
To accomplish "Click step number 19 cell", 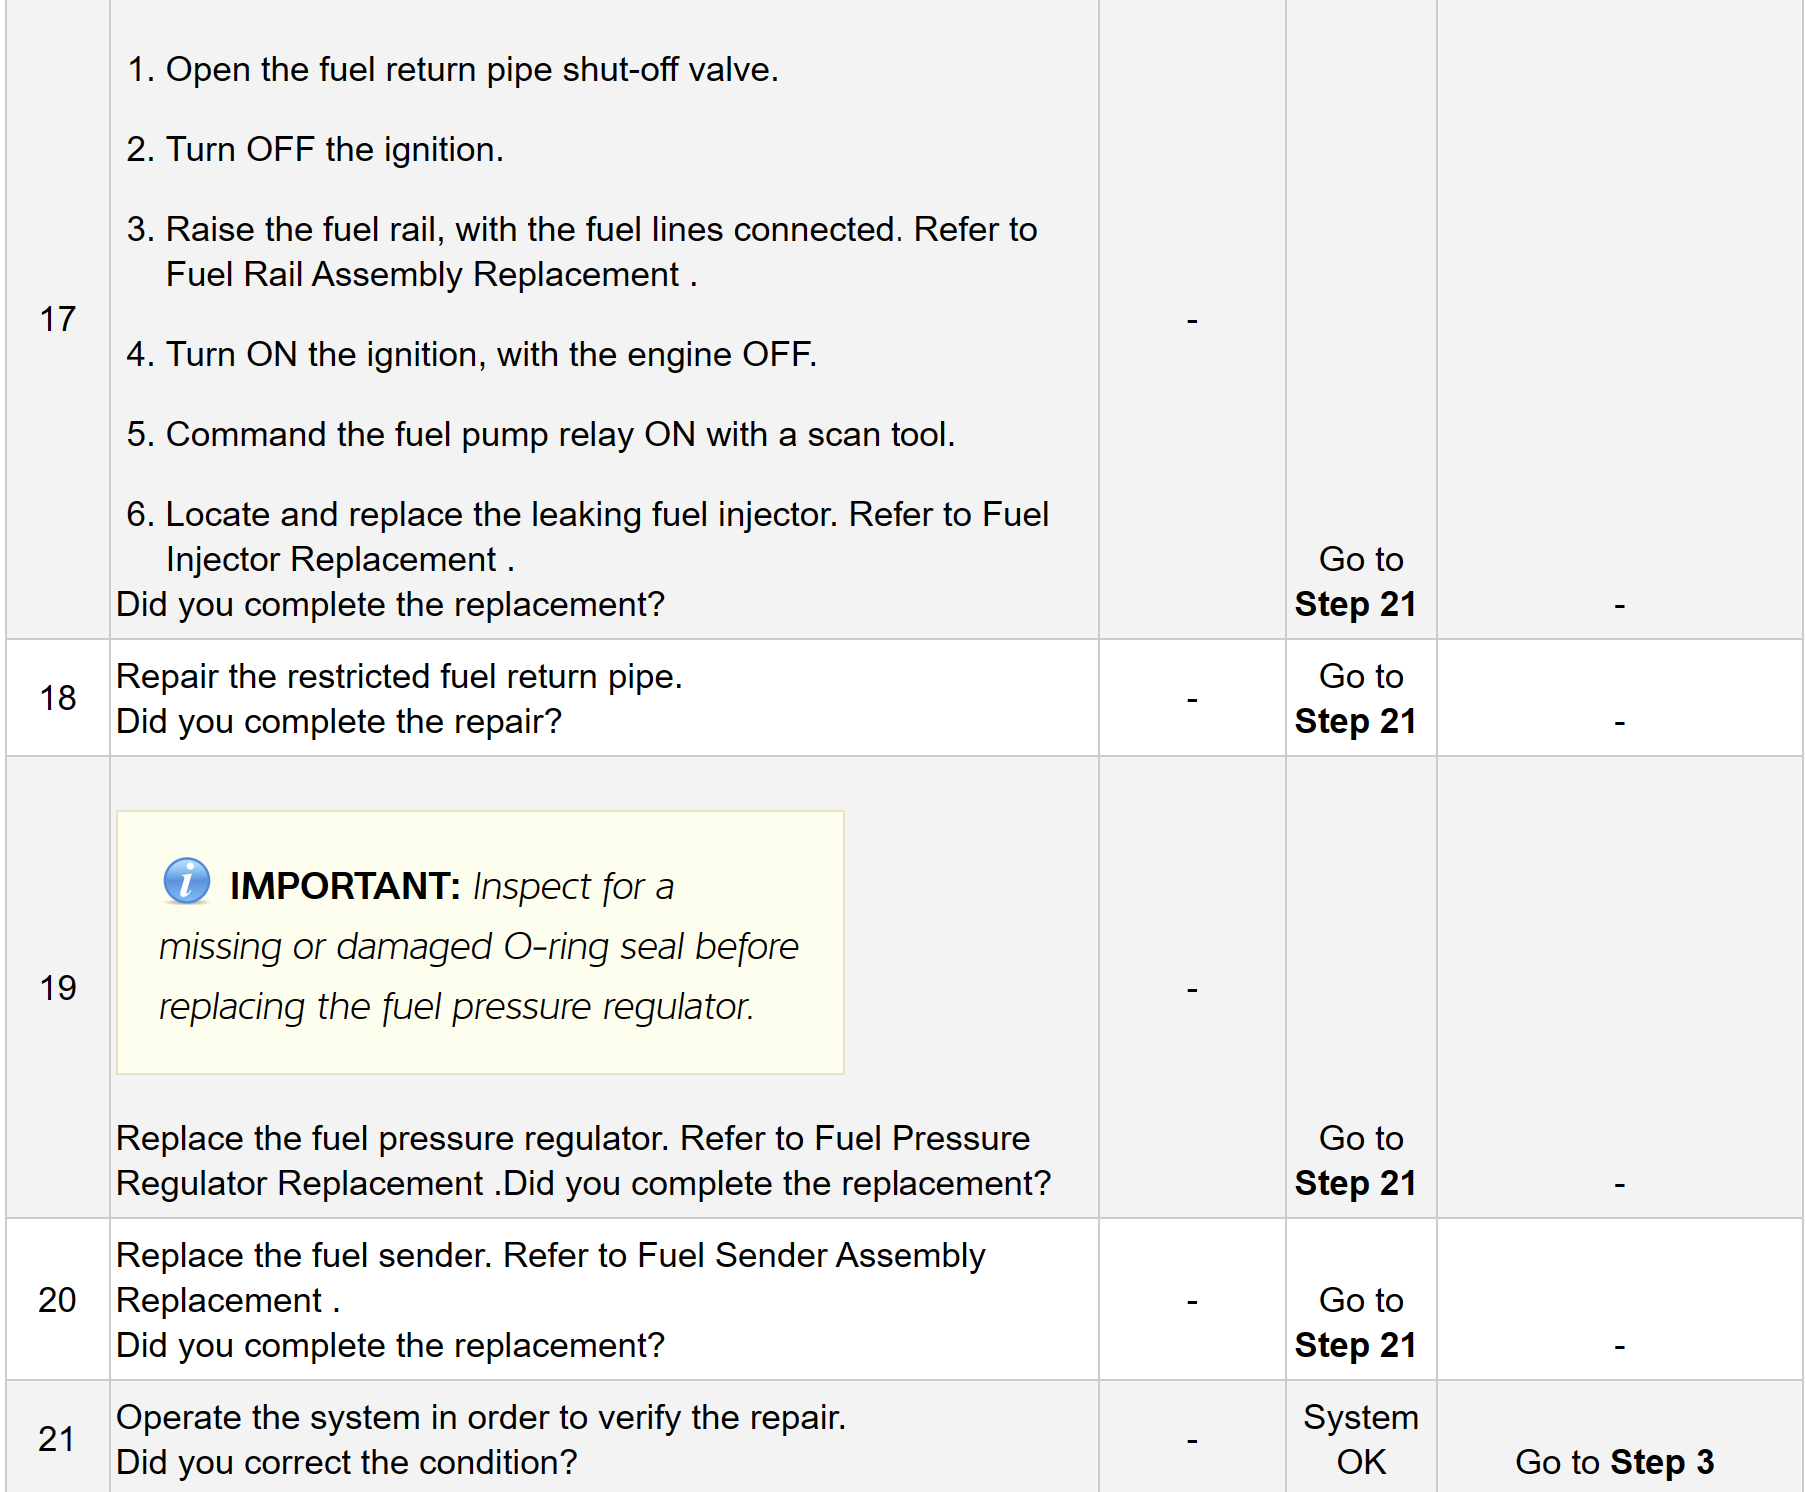I will pos(58,988).
